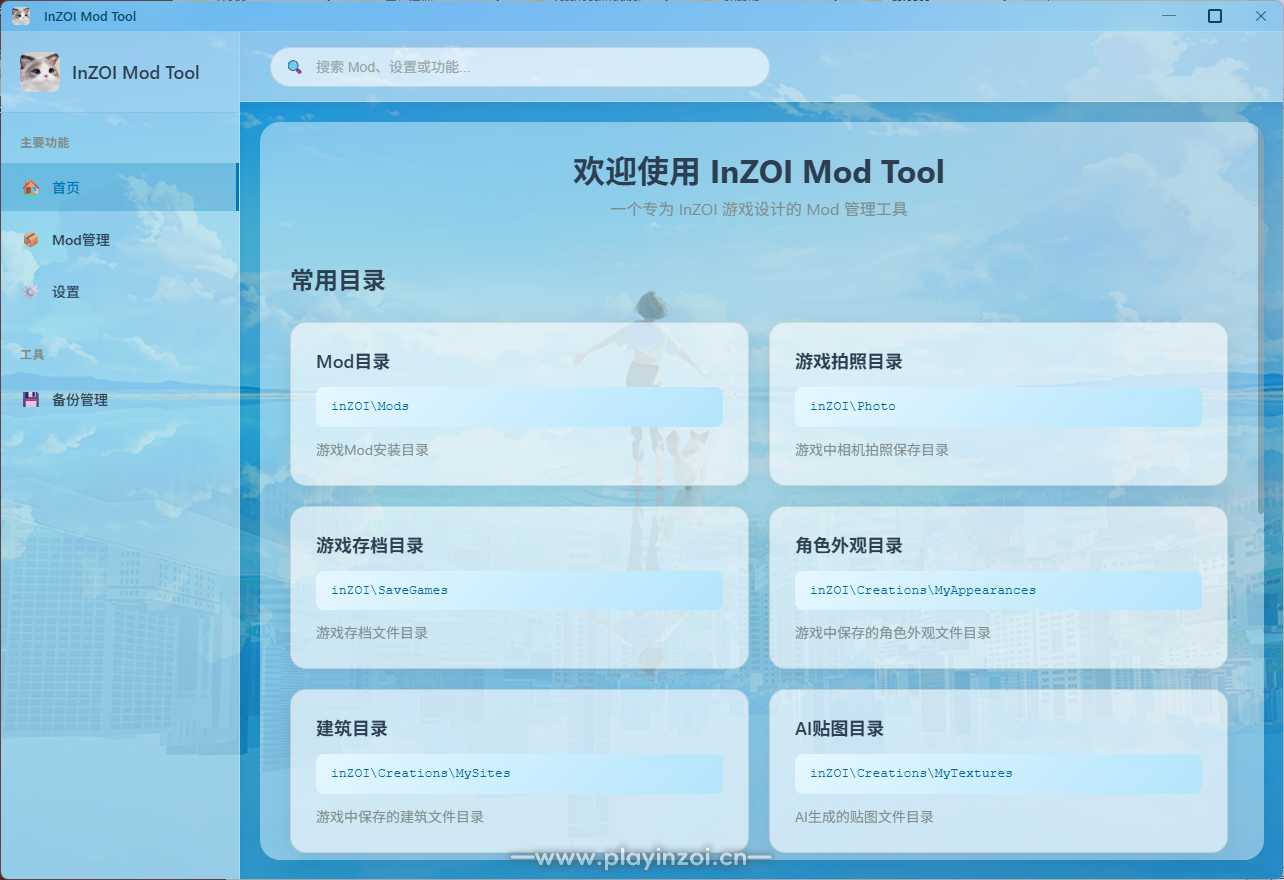Open 备份管理 in the tools section

tap(80, 400)
